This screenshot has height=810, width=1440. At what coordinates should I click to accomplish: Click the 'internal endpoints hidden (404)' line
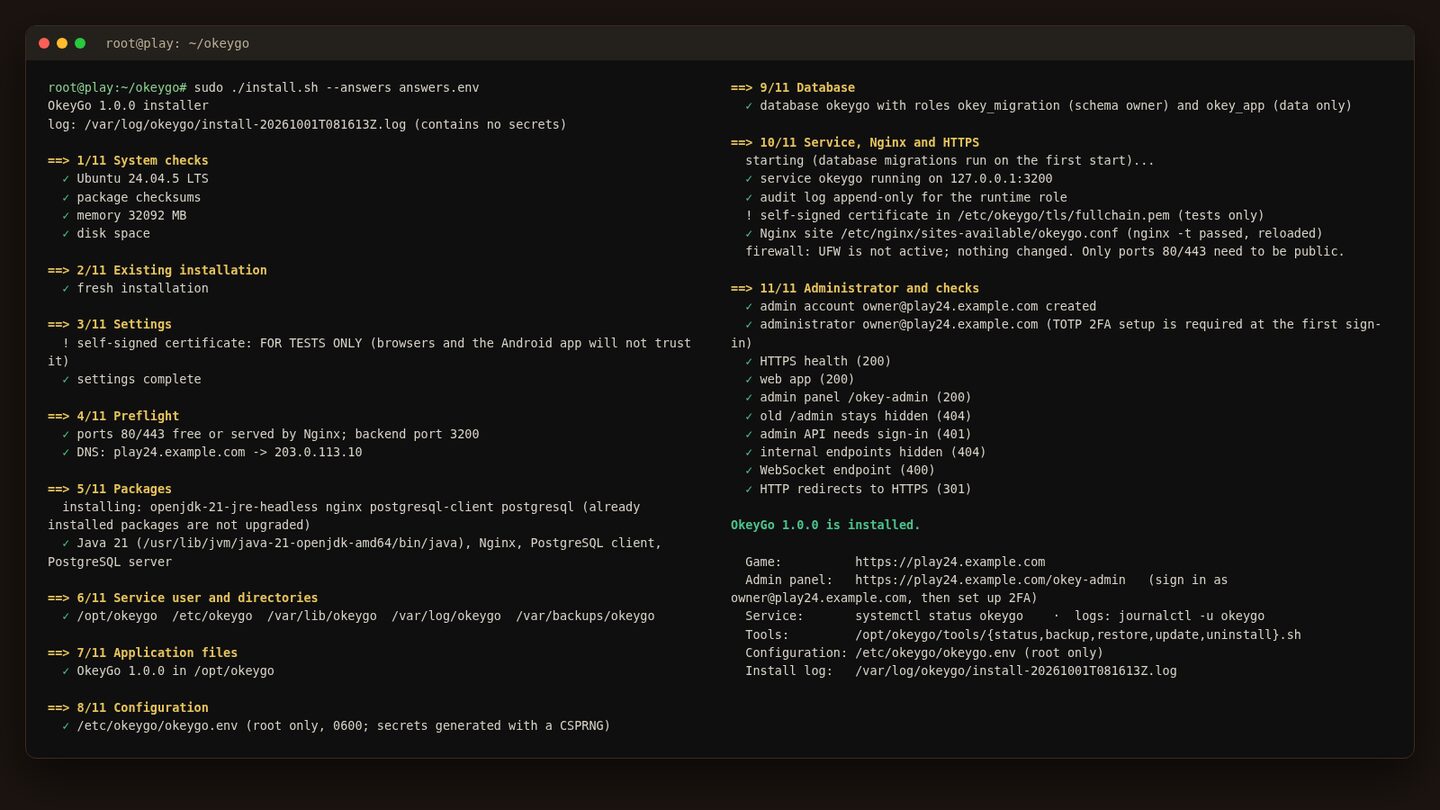[x=866, y=452]
